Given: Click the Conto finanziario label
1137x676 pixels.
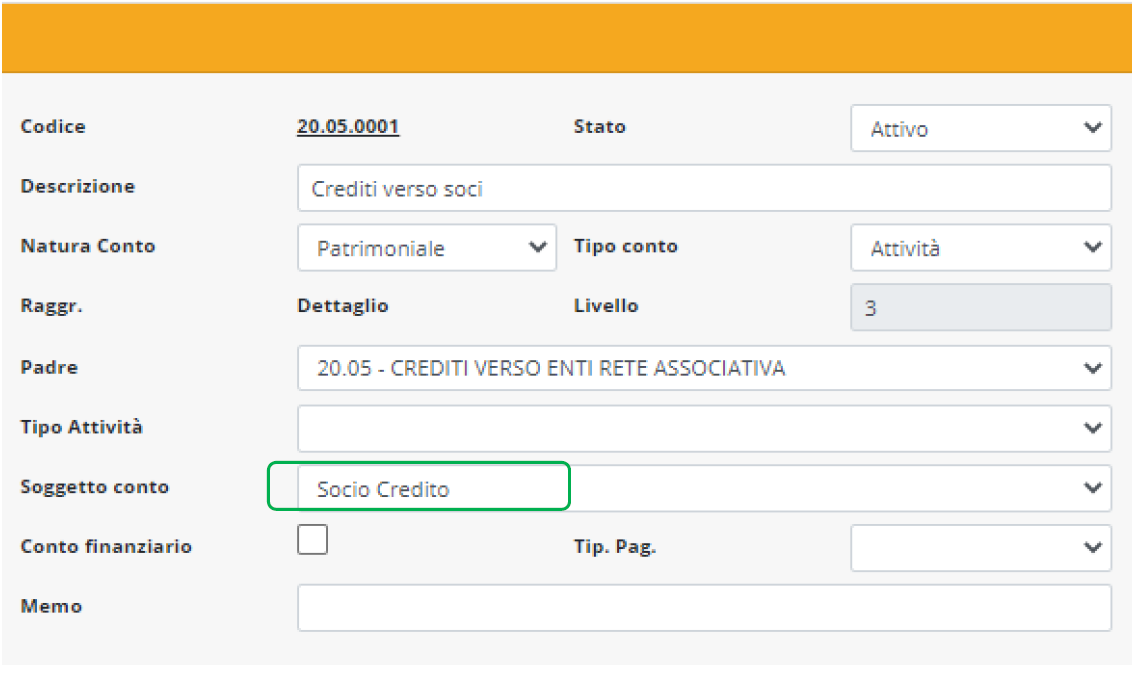Looking at the screenshot, I should point(106,547).
